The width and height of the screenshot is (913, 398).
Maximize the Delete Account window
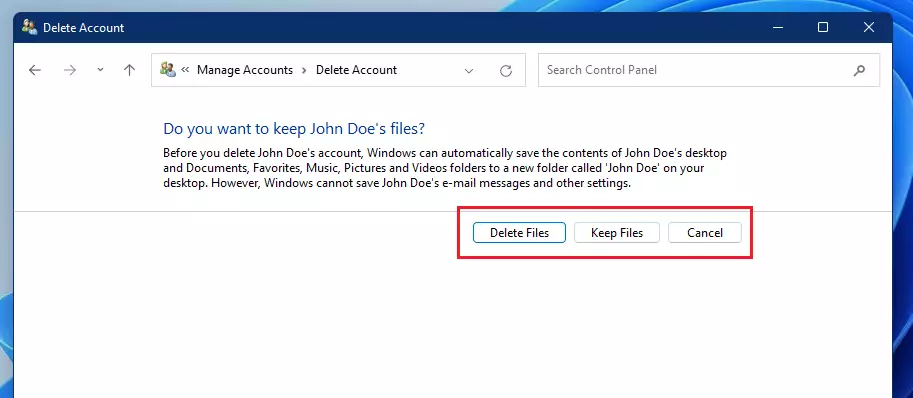(x=823, y=27)
